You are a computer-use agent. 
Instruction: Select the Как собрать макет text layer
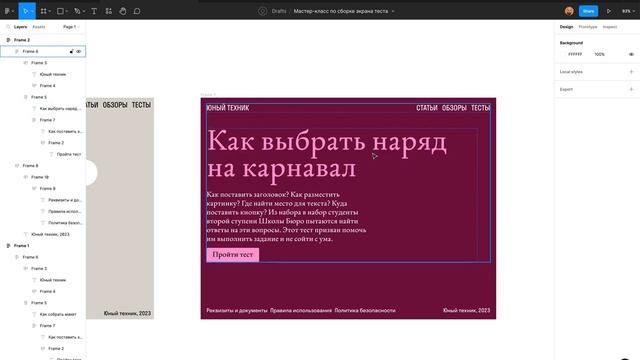coord(43,314)
